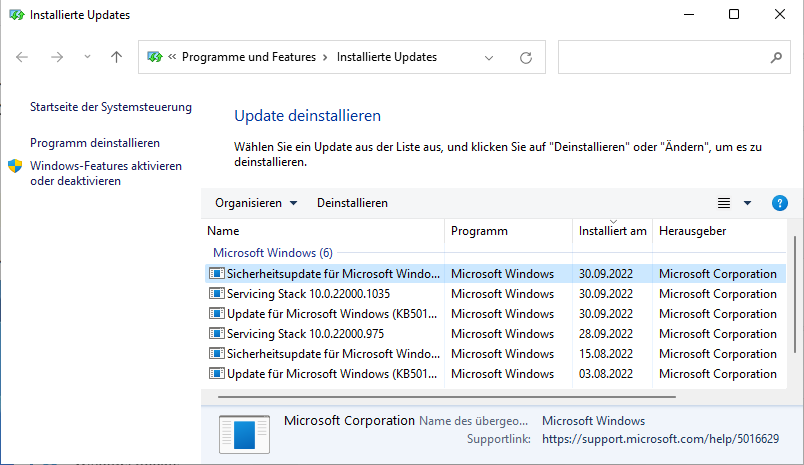This screenshot has height=465, width=804.
Task: Click the vertical scrollbar of the list
Action: (795, 295)
